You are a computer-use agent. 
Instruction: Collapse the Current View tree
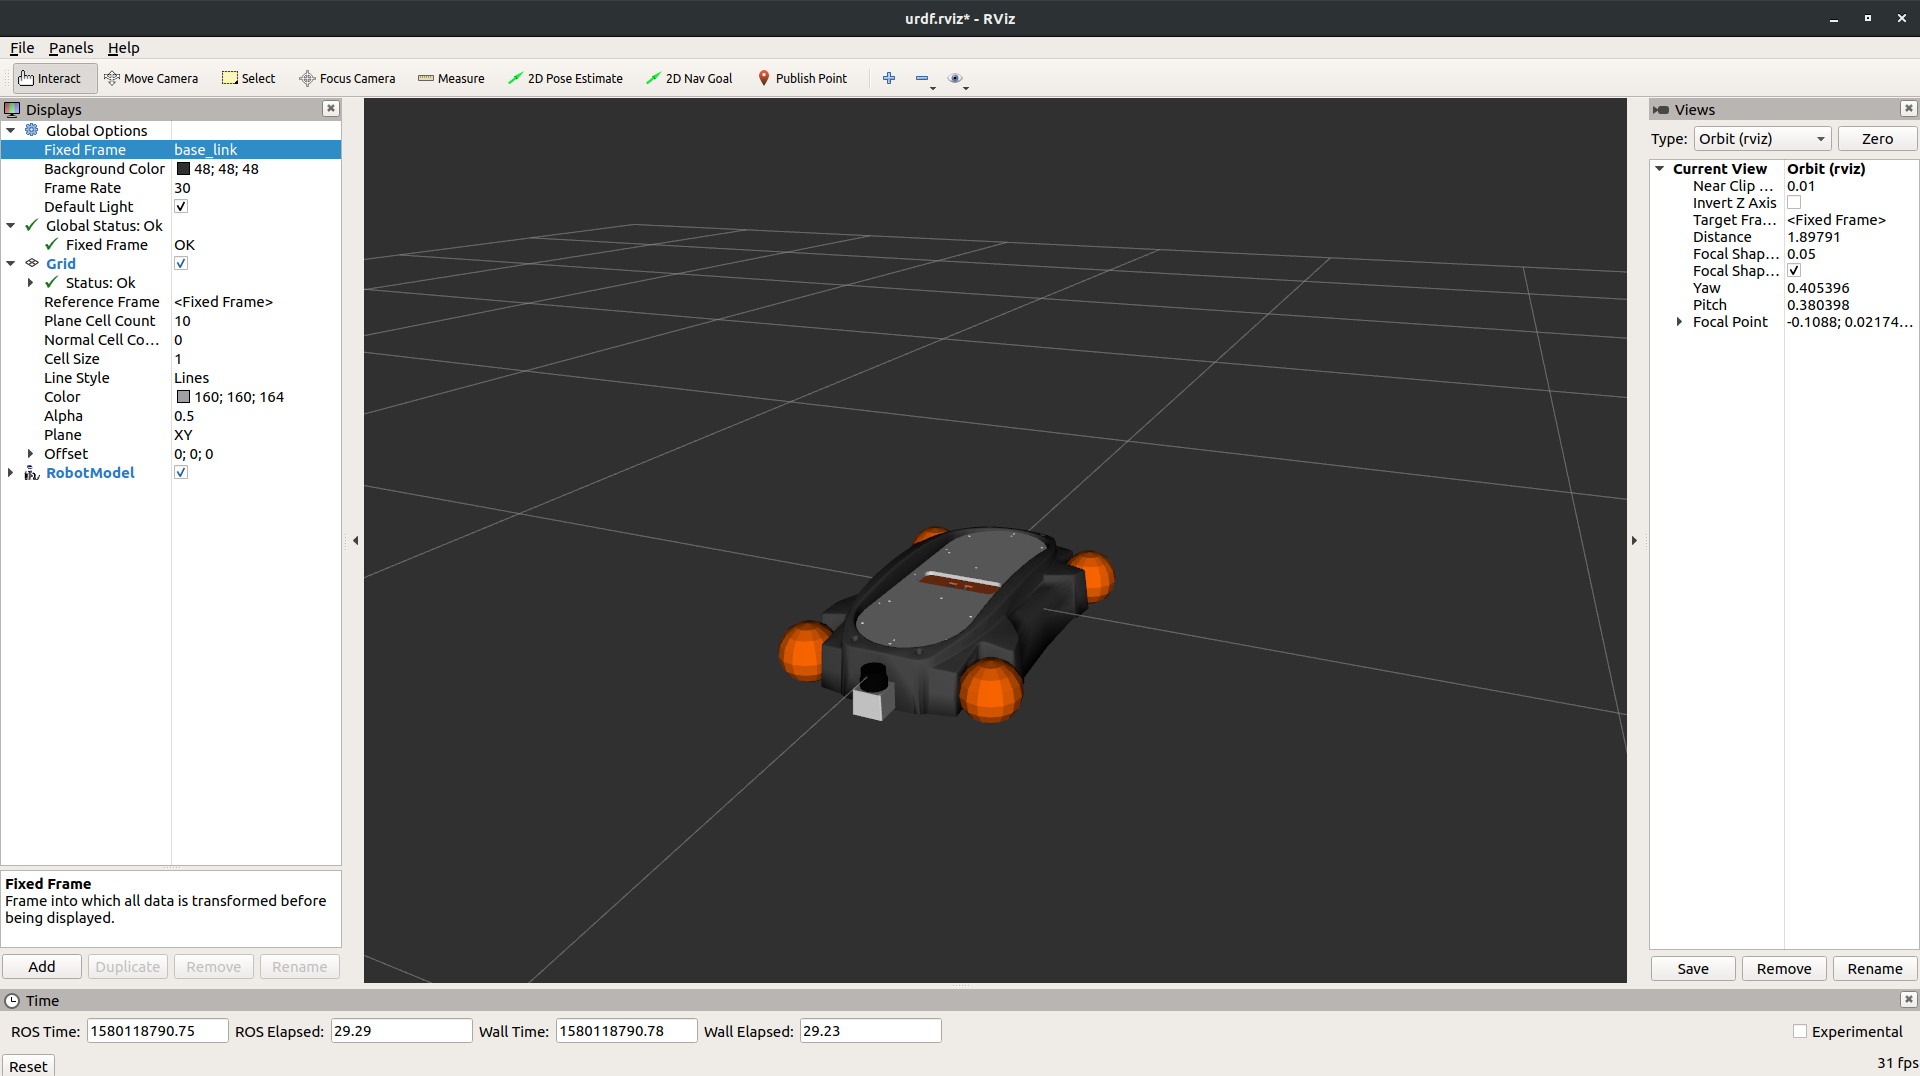1660,168
